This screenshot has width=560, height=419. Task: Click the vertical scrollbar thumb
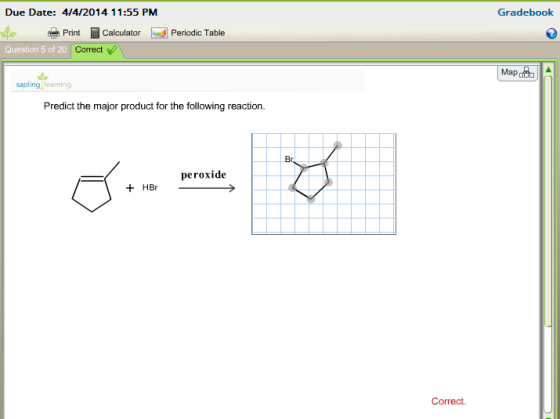click(x=548, y=200)
